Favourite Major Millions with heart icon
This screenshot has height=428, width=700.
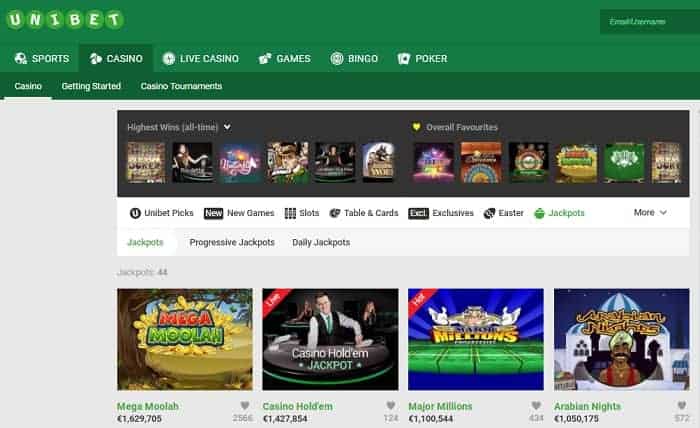(536, 405)
